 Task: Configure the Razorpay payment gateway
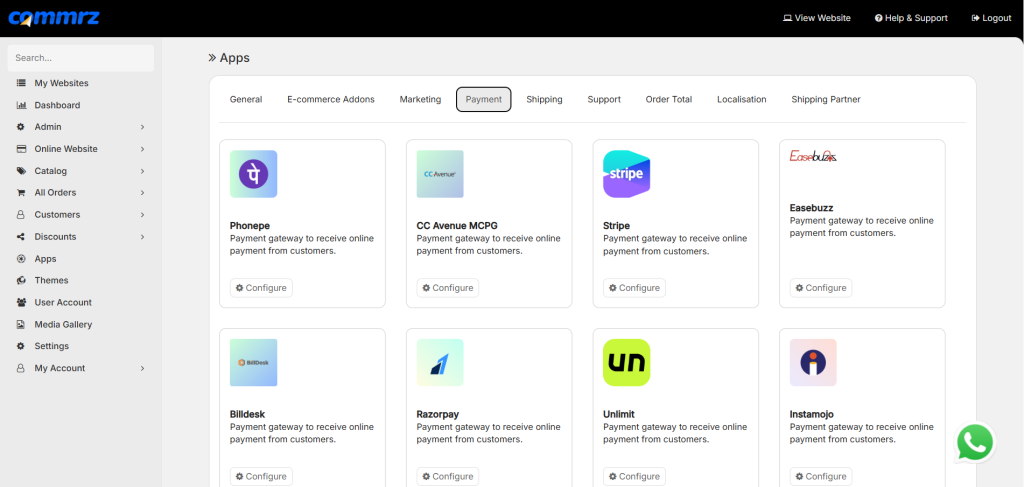coord(448,477)
